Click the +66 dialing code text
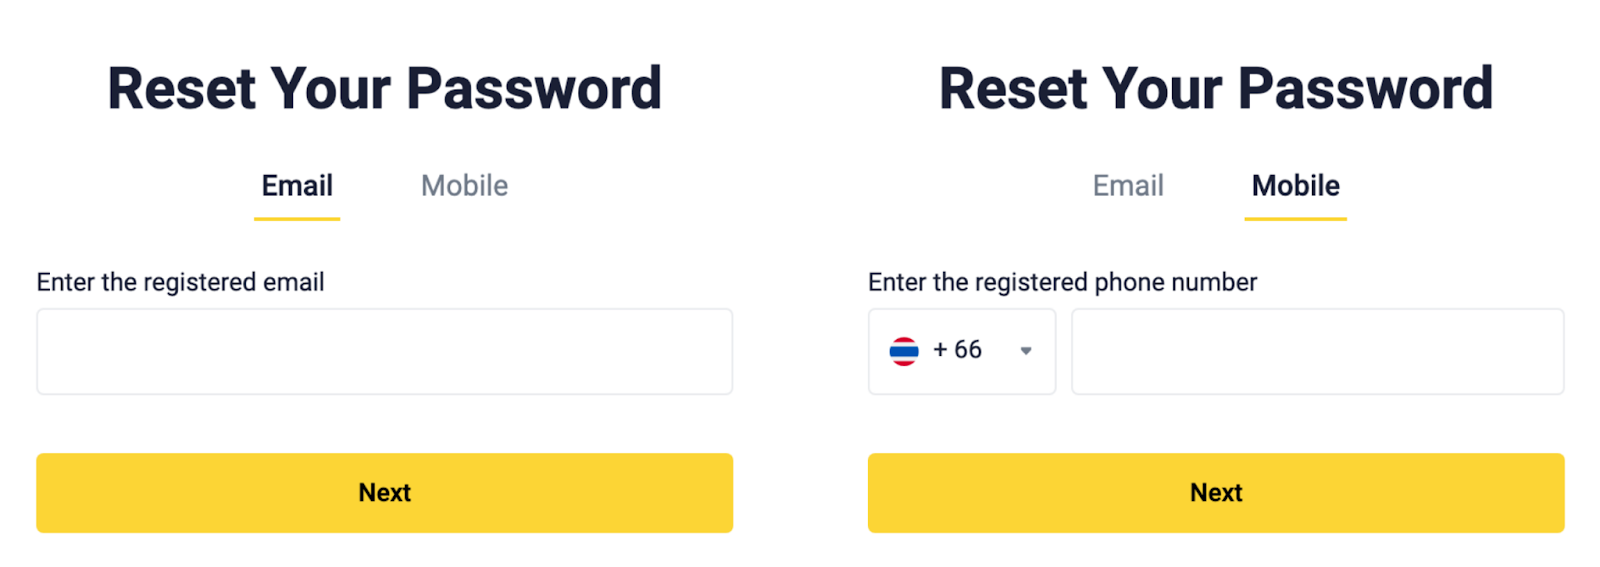Viewport: 1600px width, 567px height. 957,350
